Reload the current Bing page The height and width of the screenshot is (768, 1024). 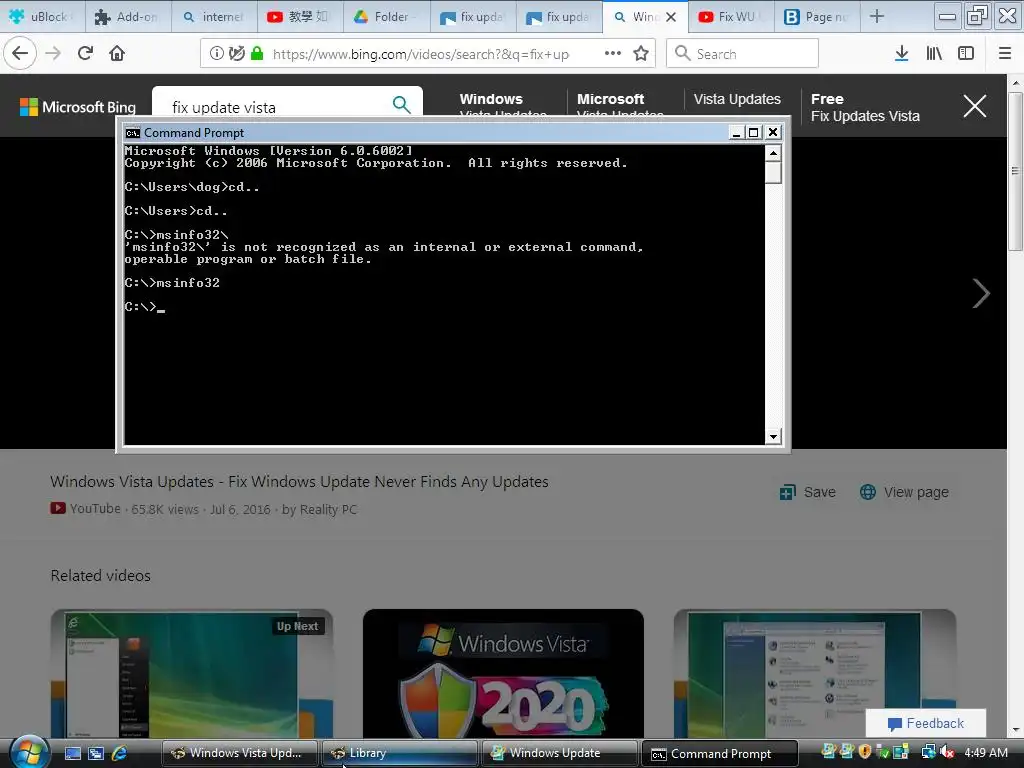pos(86,54)
